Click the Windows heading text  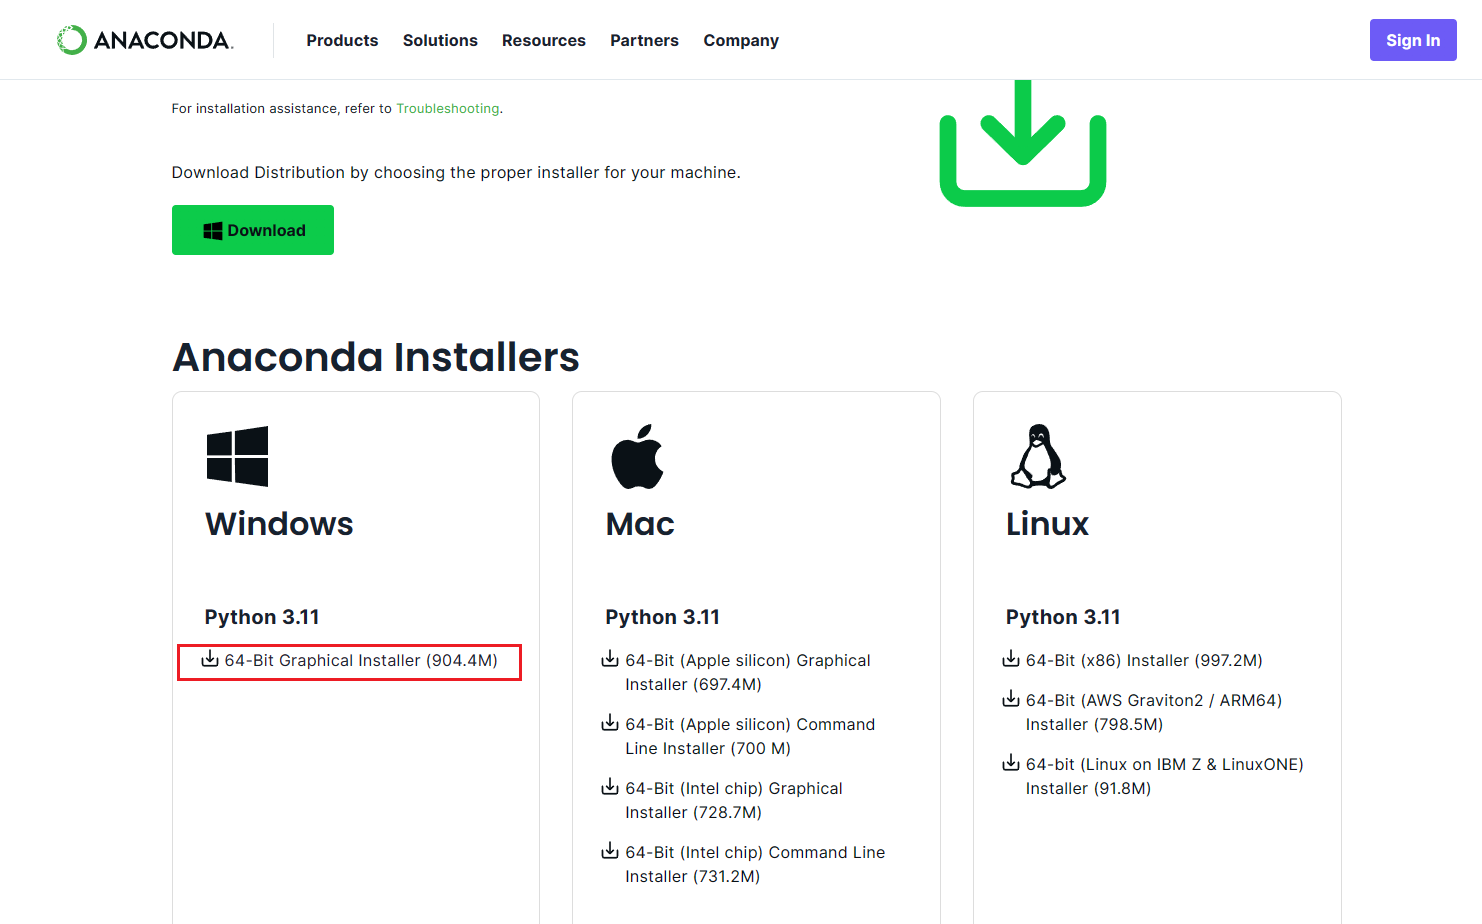coord(279,524)
